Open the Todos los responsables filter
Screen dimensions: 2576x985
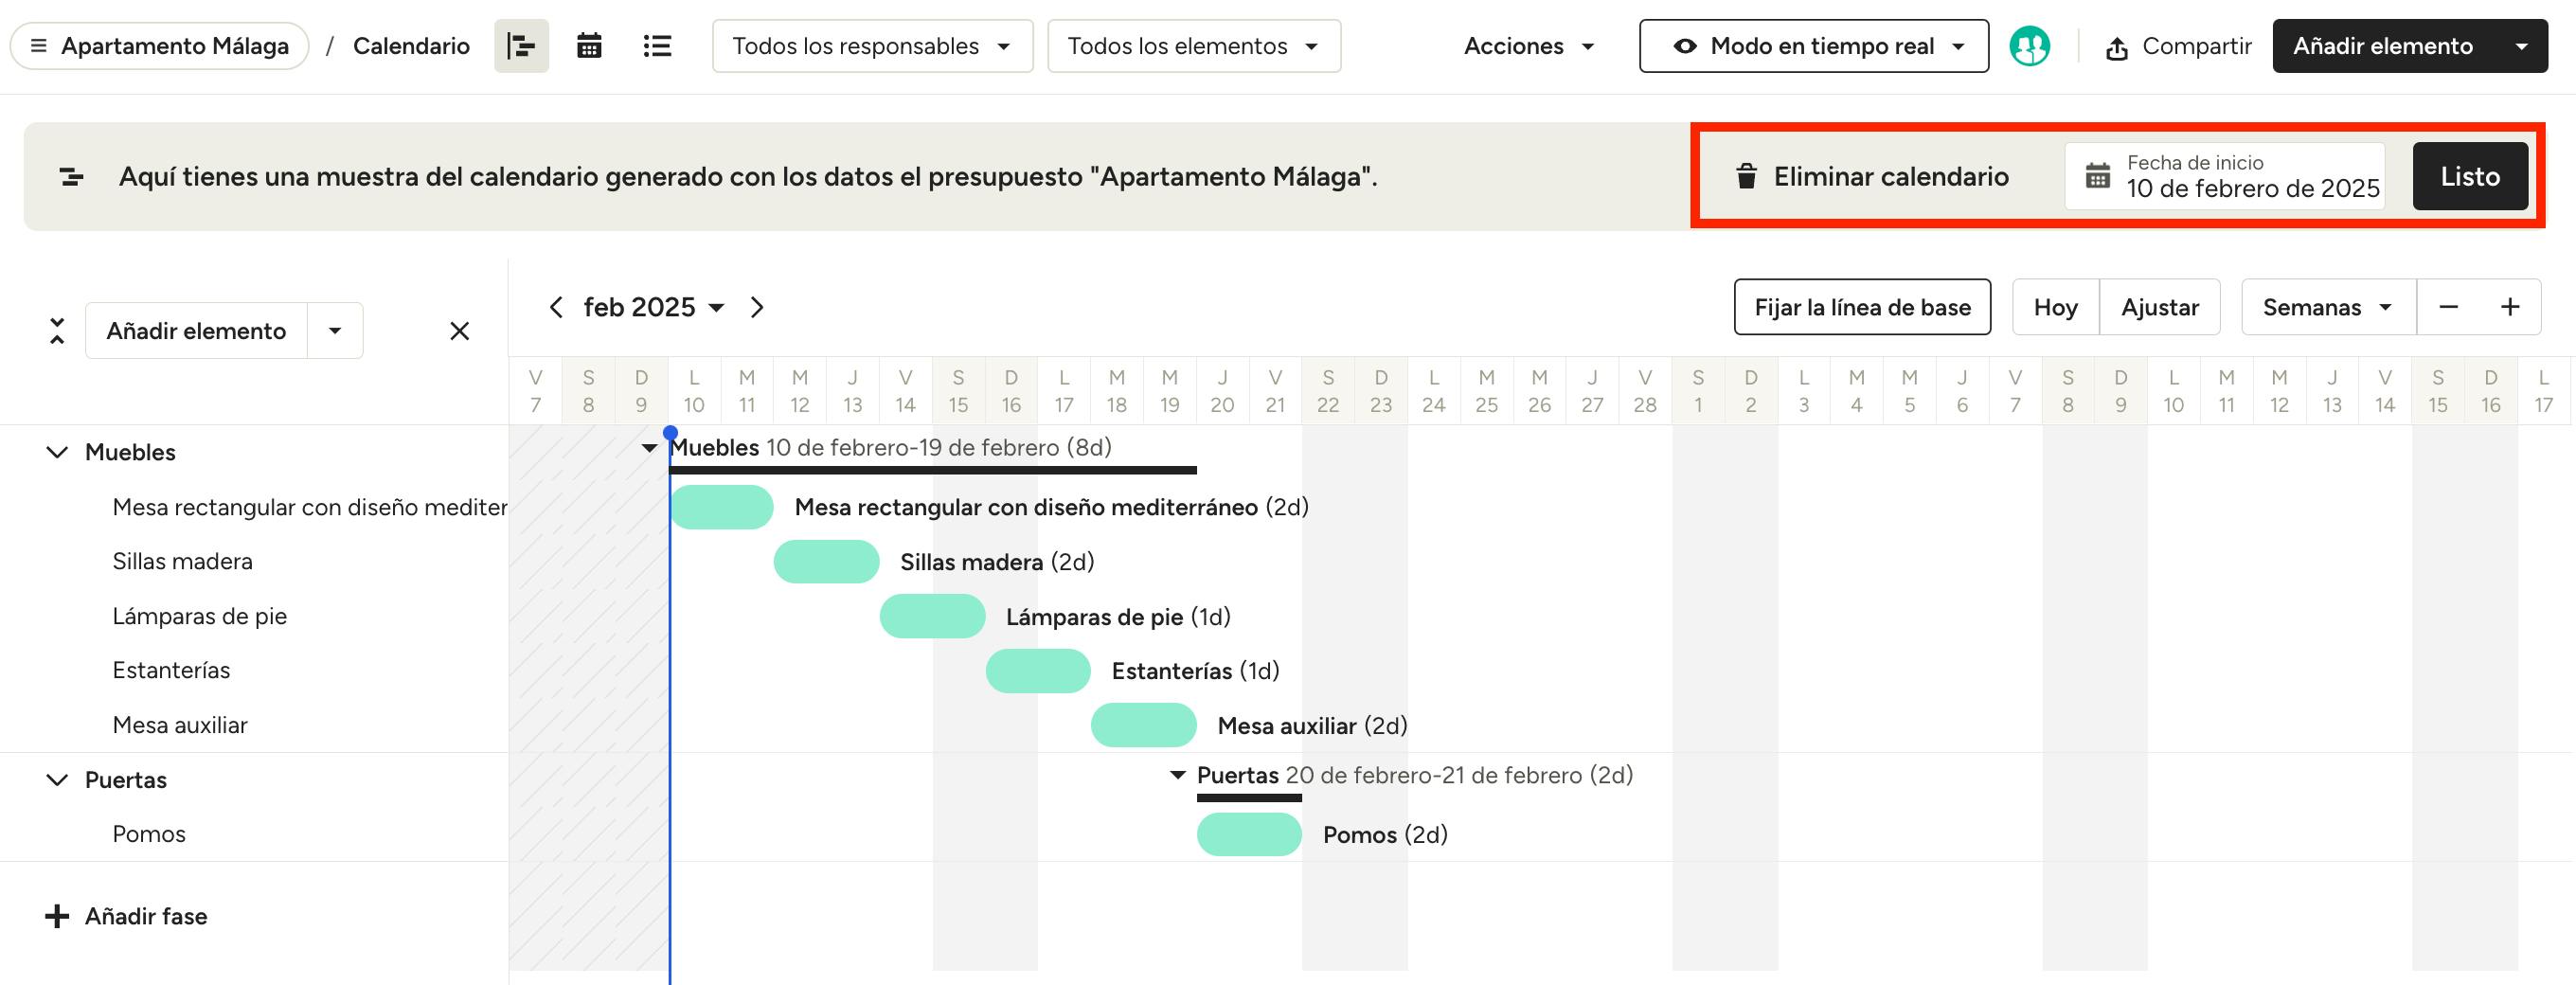[872, 46]
